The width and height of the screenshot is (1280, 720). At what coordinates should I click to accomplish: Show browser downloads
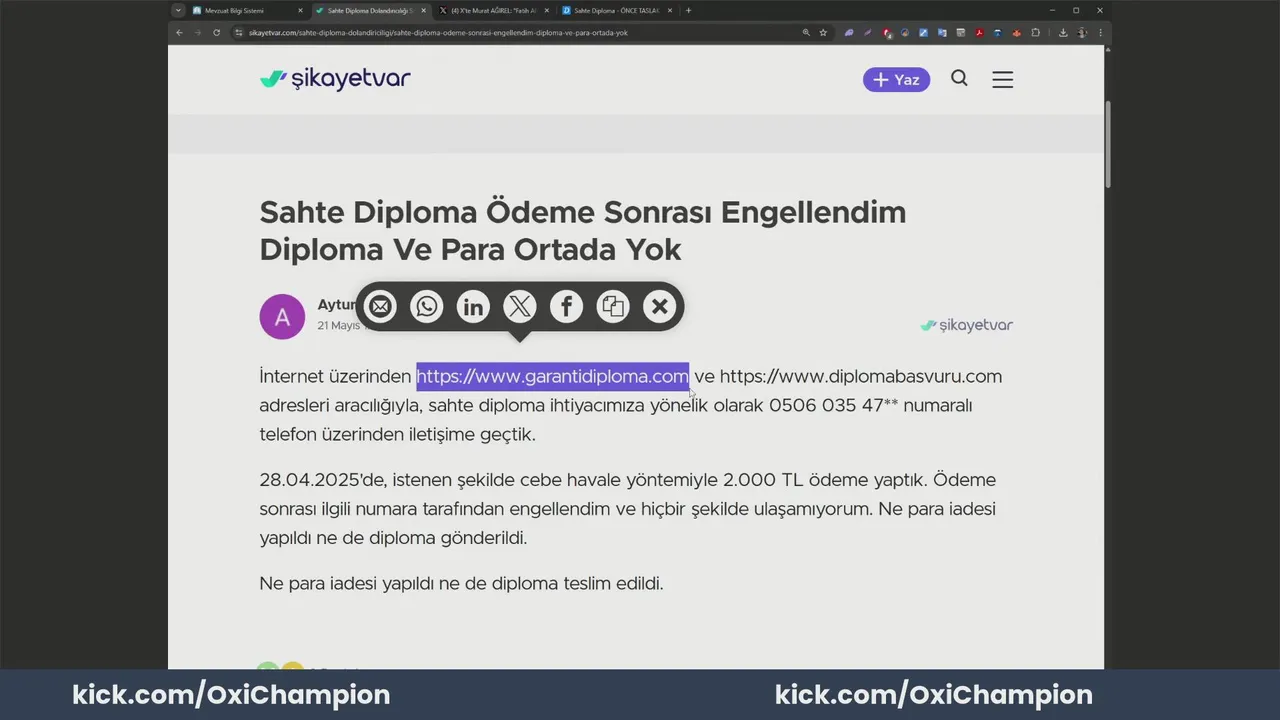pos(1063,32)
